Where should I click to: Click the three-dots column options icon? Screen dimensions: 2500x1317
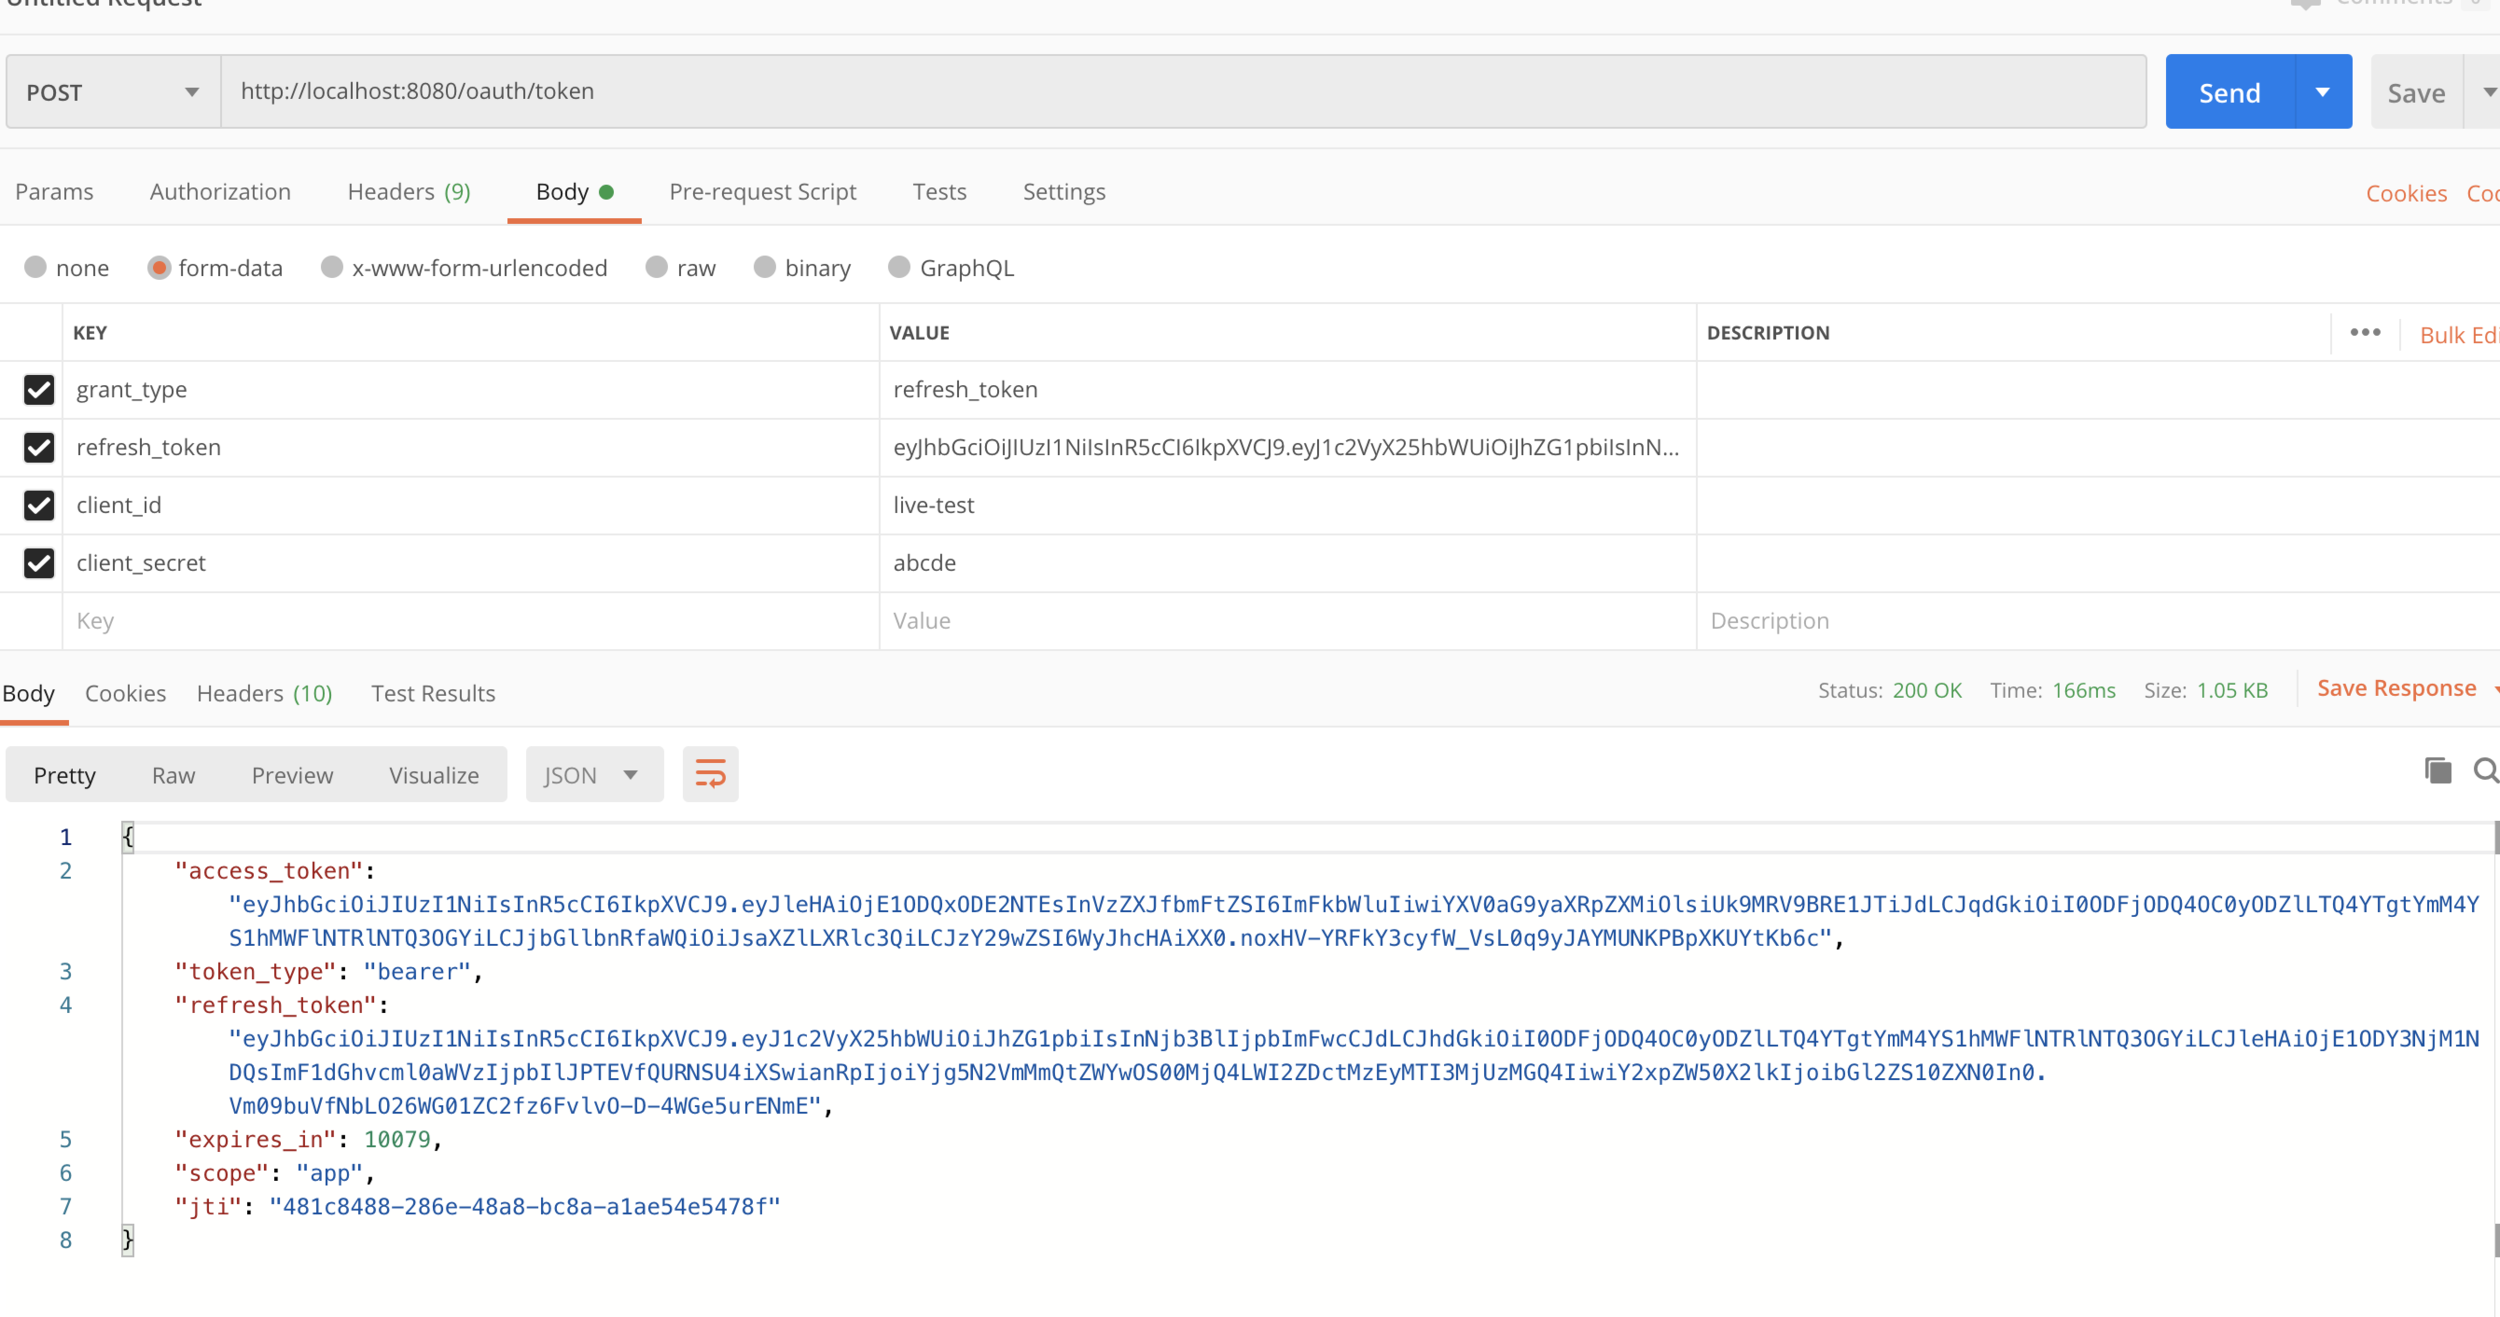[2365, 333]
